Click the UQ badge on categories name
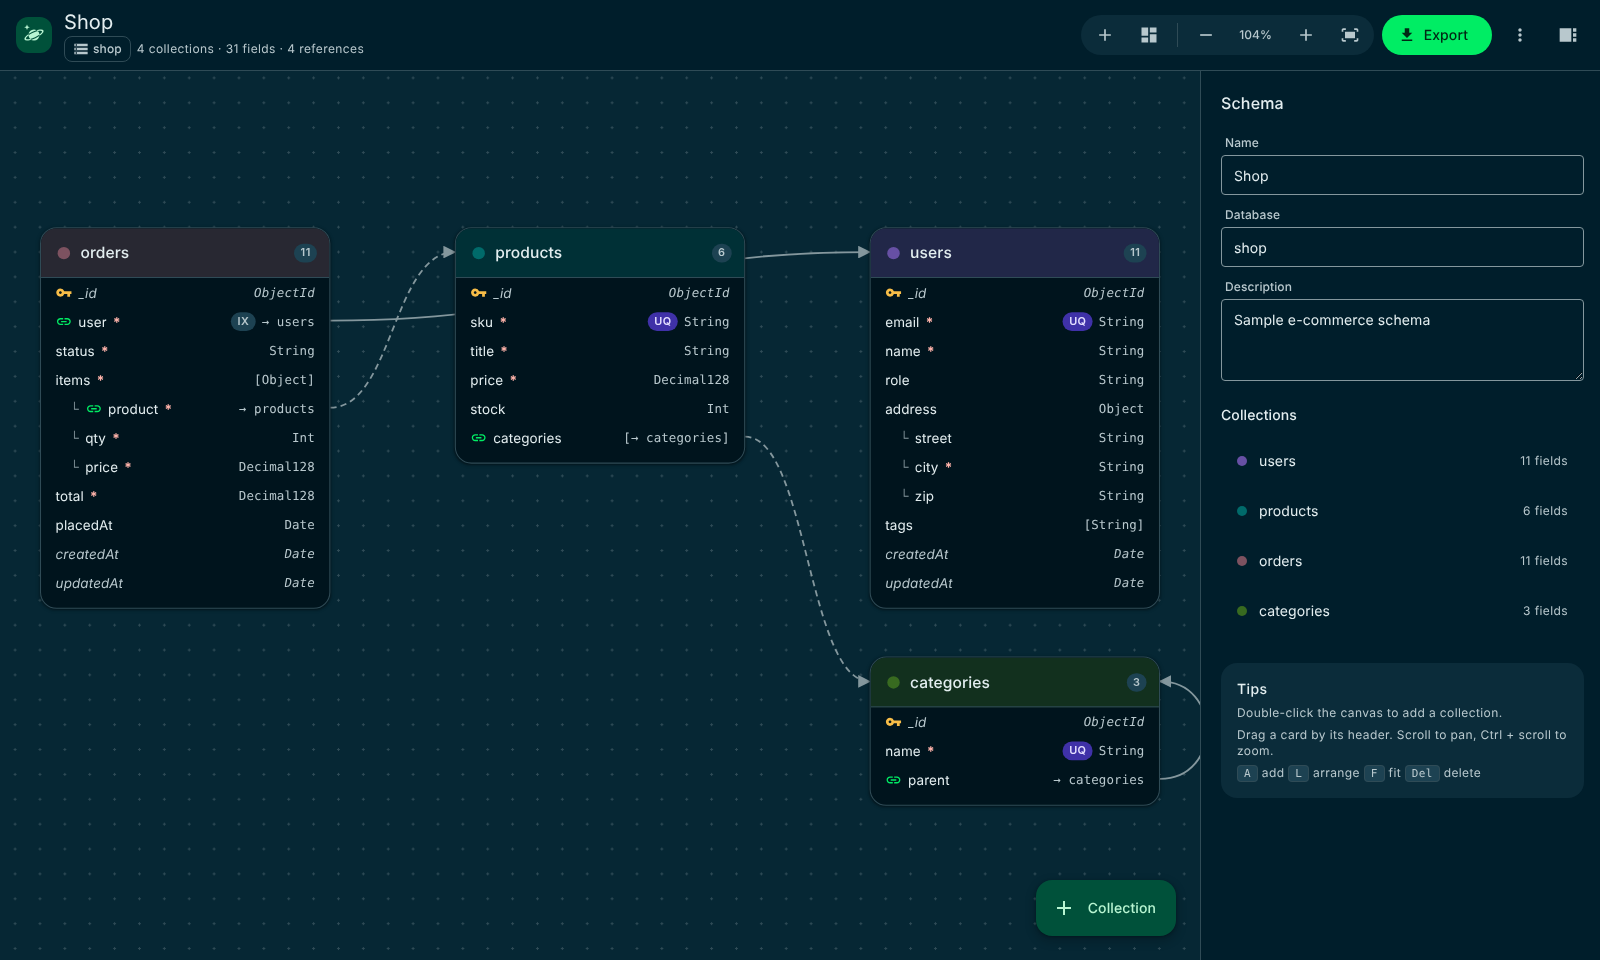This screenshot has height=960, width=1600. point(1077,751)
